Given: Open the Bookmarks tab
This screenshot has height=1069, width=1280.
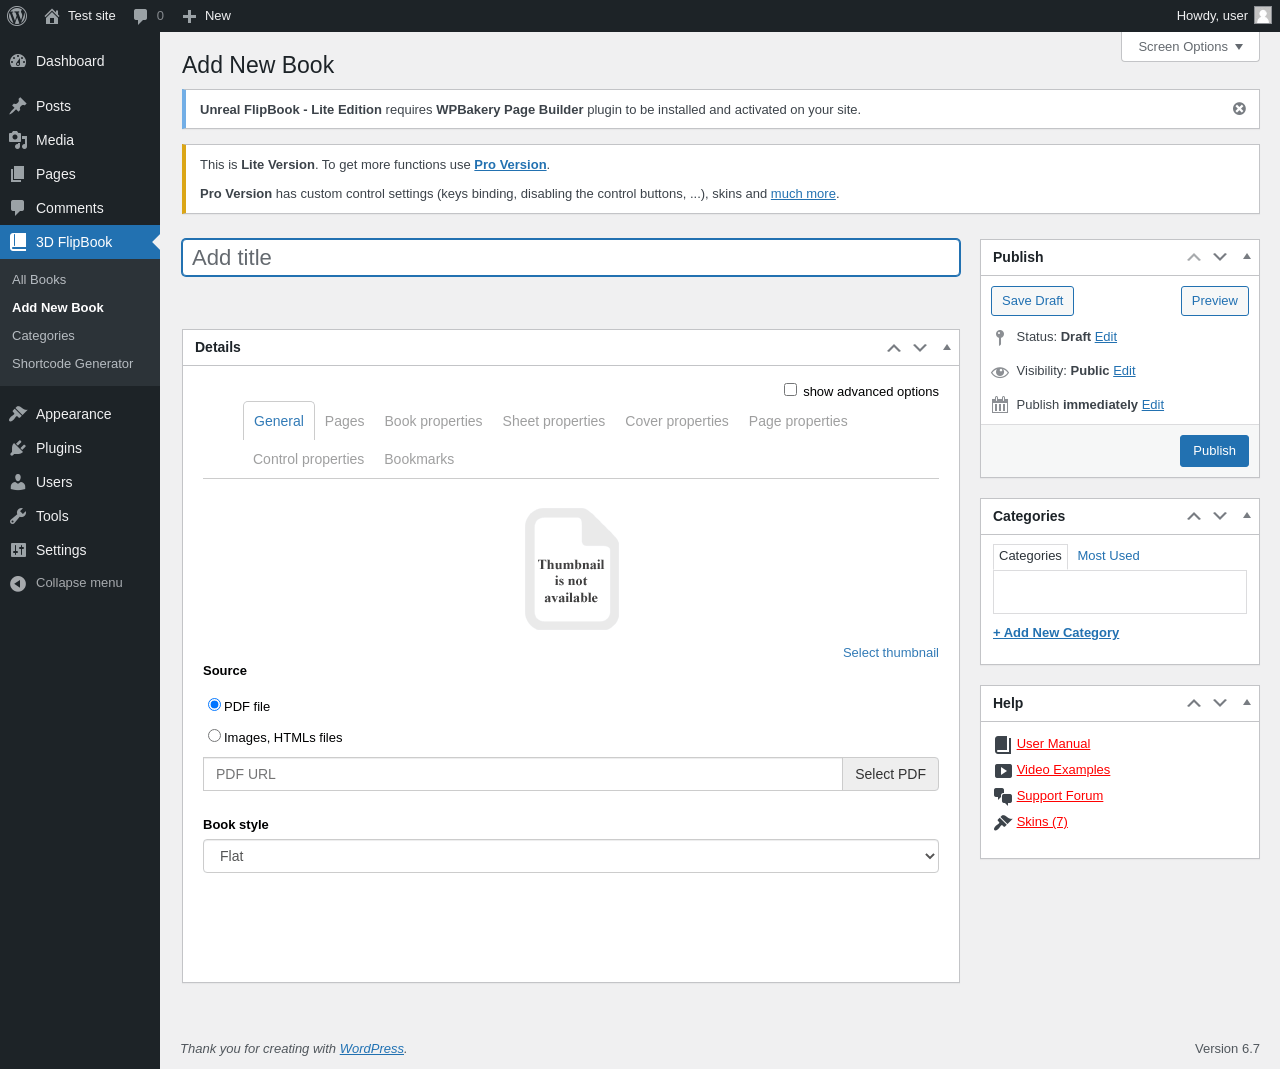Looking at the screenshot, I should tap(419, 459).
